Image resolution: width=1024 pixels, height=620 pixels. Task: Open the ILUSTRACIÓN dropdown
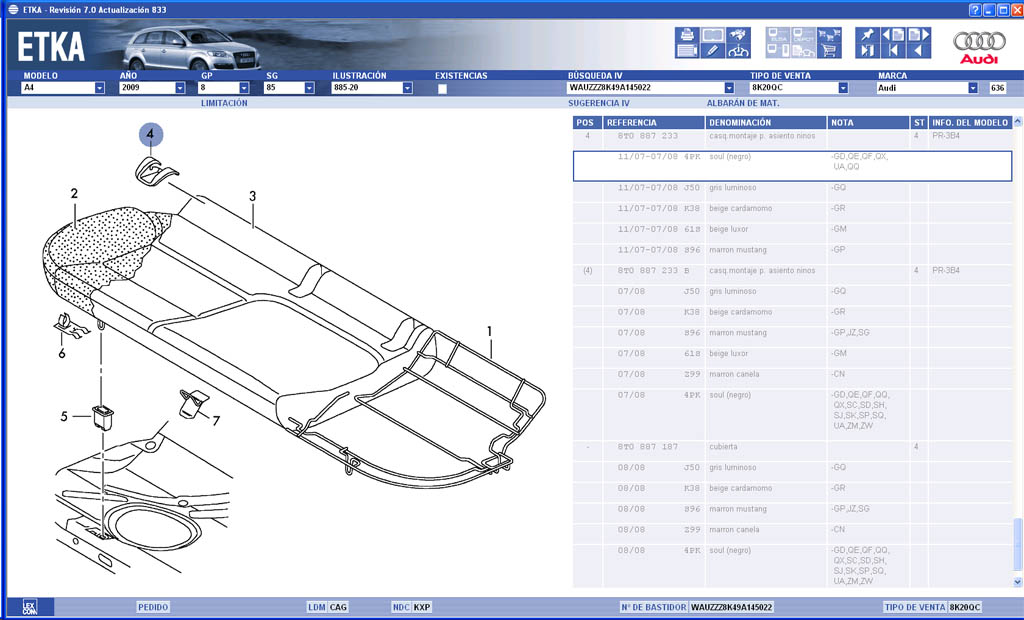tap(408, 88)
